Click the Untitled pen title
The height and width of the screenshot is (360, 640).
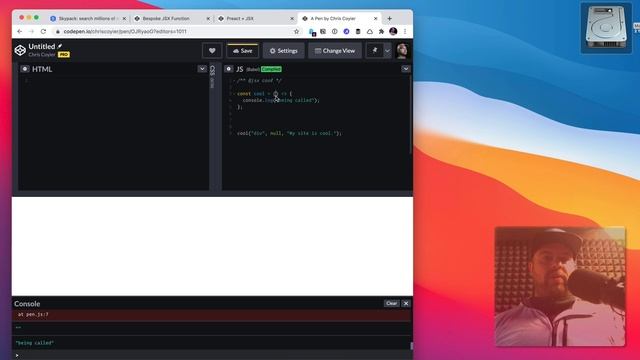coord(42,47)
